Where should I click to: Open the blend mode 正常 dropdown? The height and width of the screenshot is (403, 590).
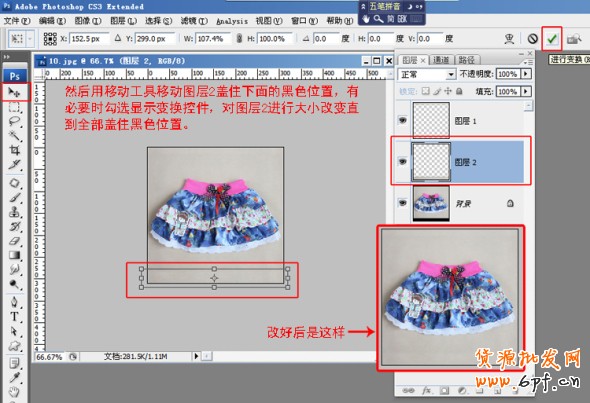point(427,75)
